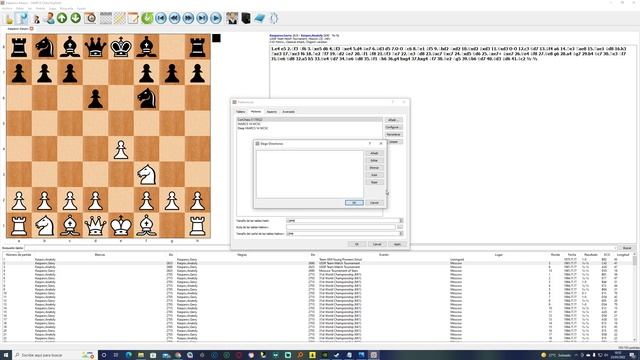The height and width of the screenshot is (360, 640).
Task: Jump to game start with first-move button
Action: point(161,18)
